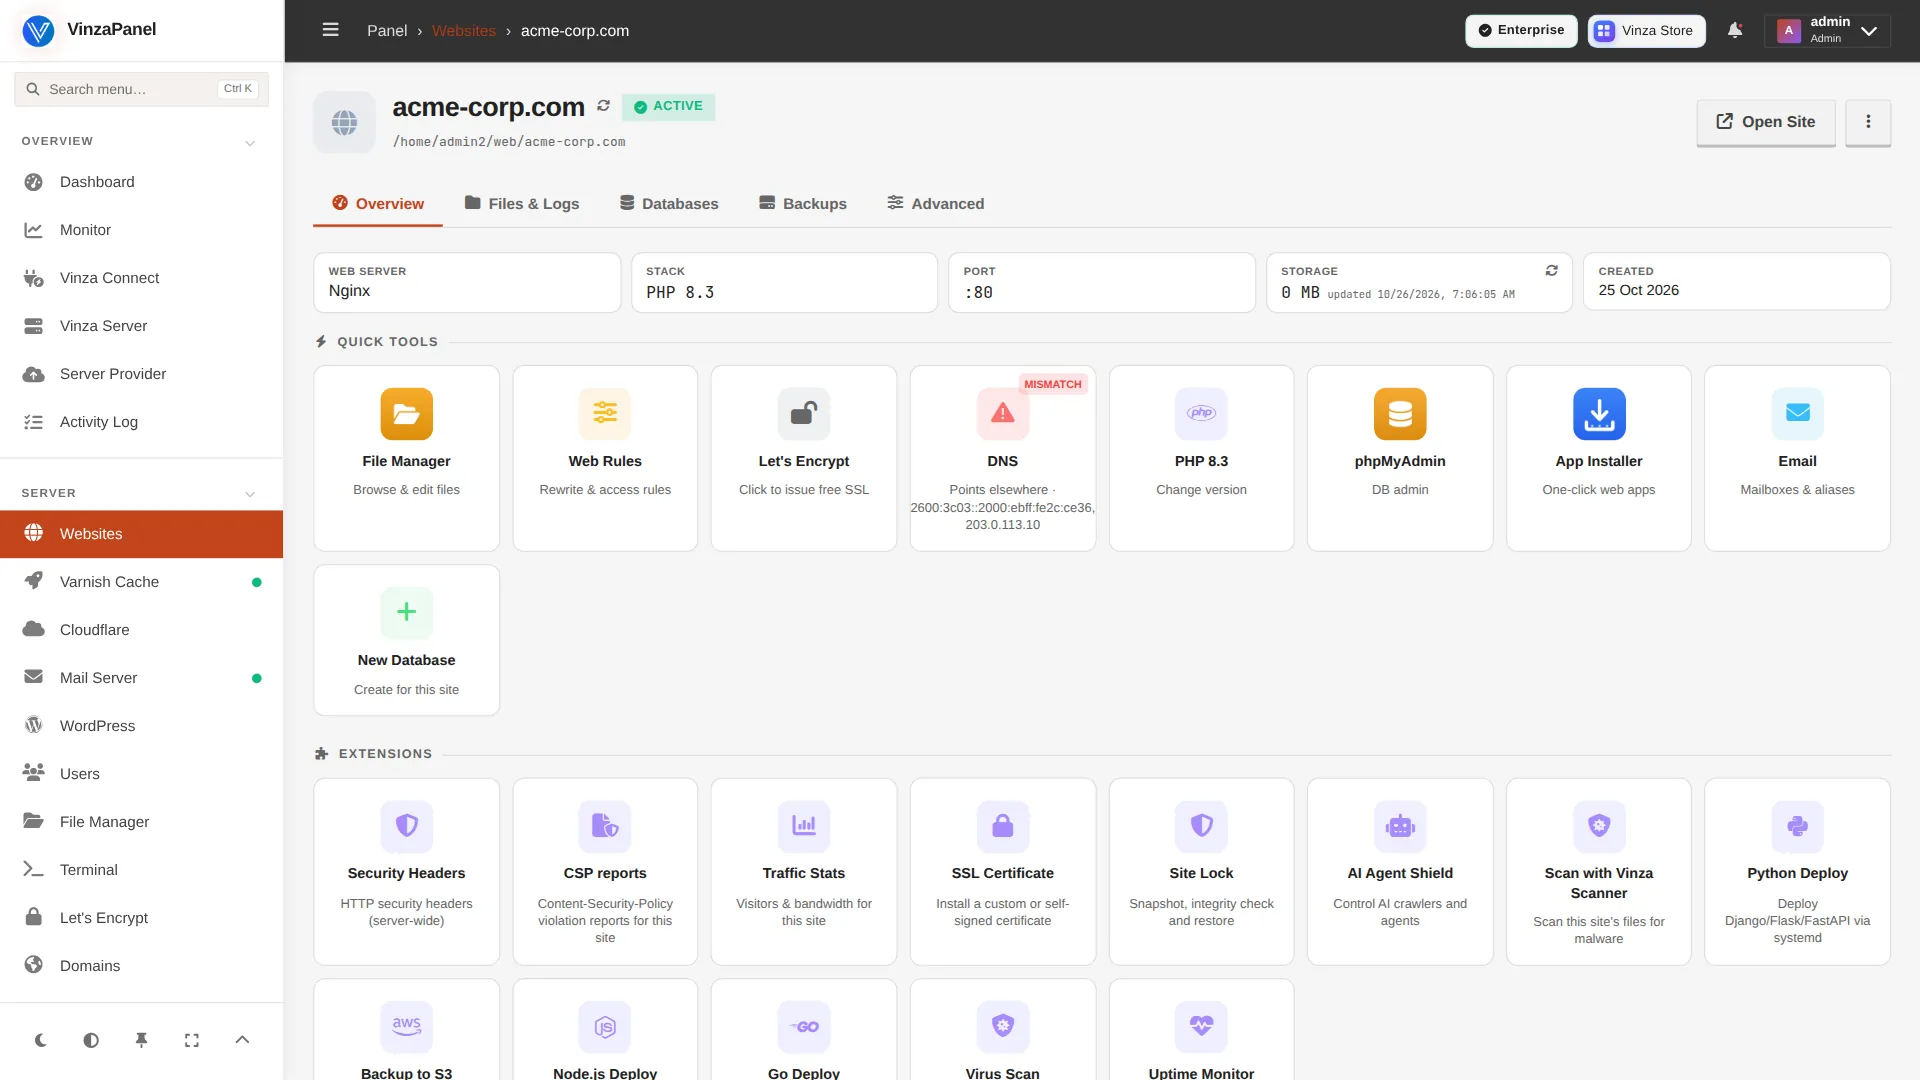Open the site three-dot options menu
Viewport: 1920px width, 1080px height.
click(x=1868, y=122)
